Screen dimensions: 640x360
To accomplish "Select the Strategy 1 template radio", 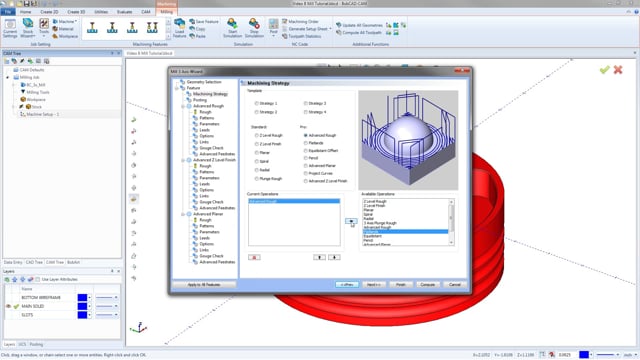I will tap(257, 103).
